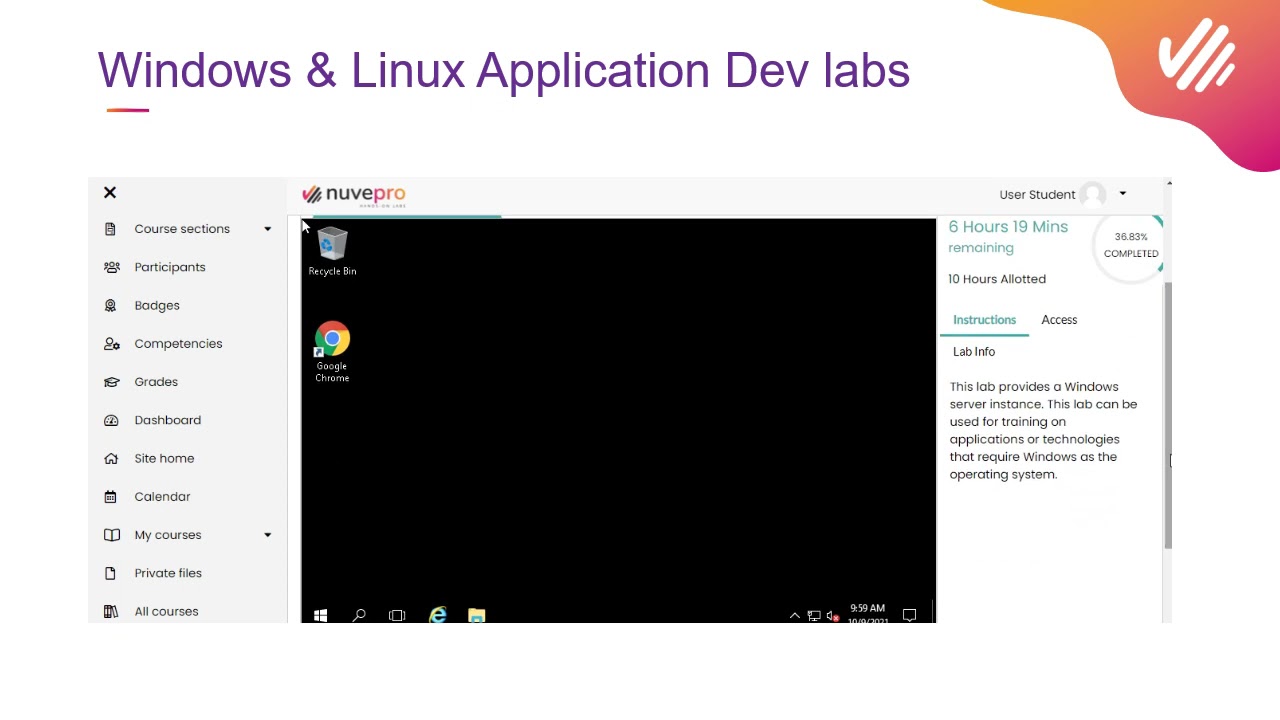Click the Competencies user-gear icon

[111, 344]
